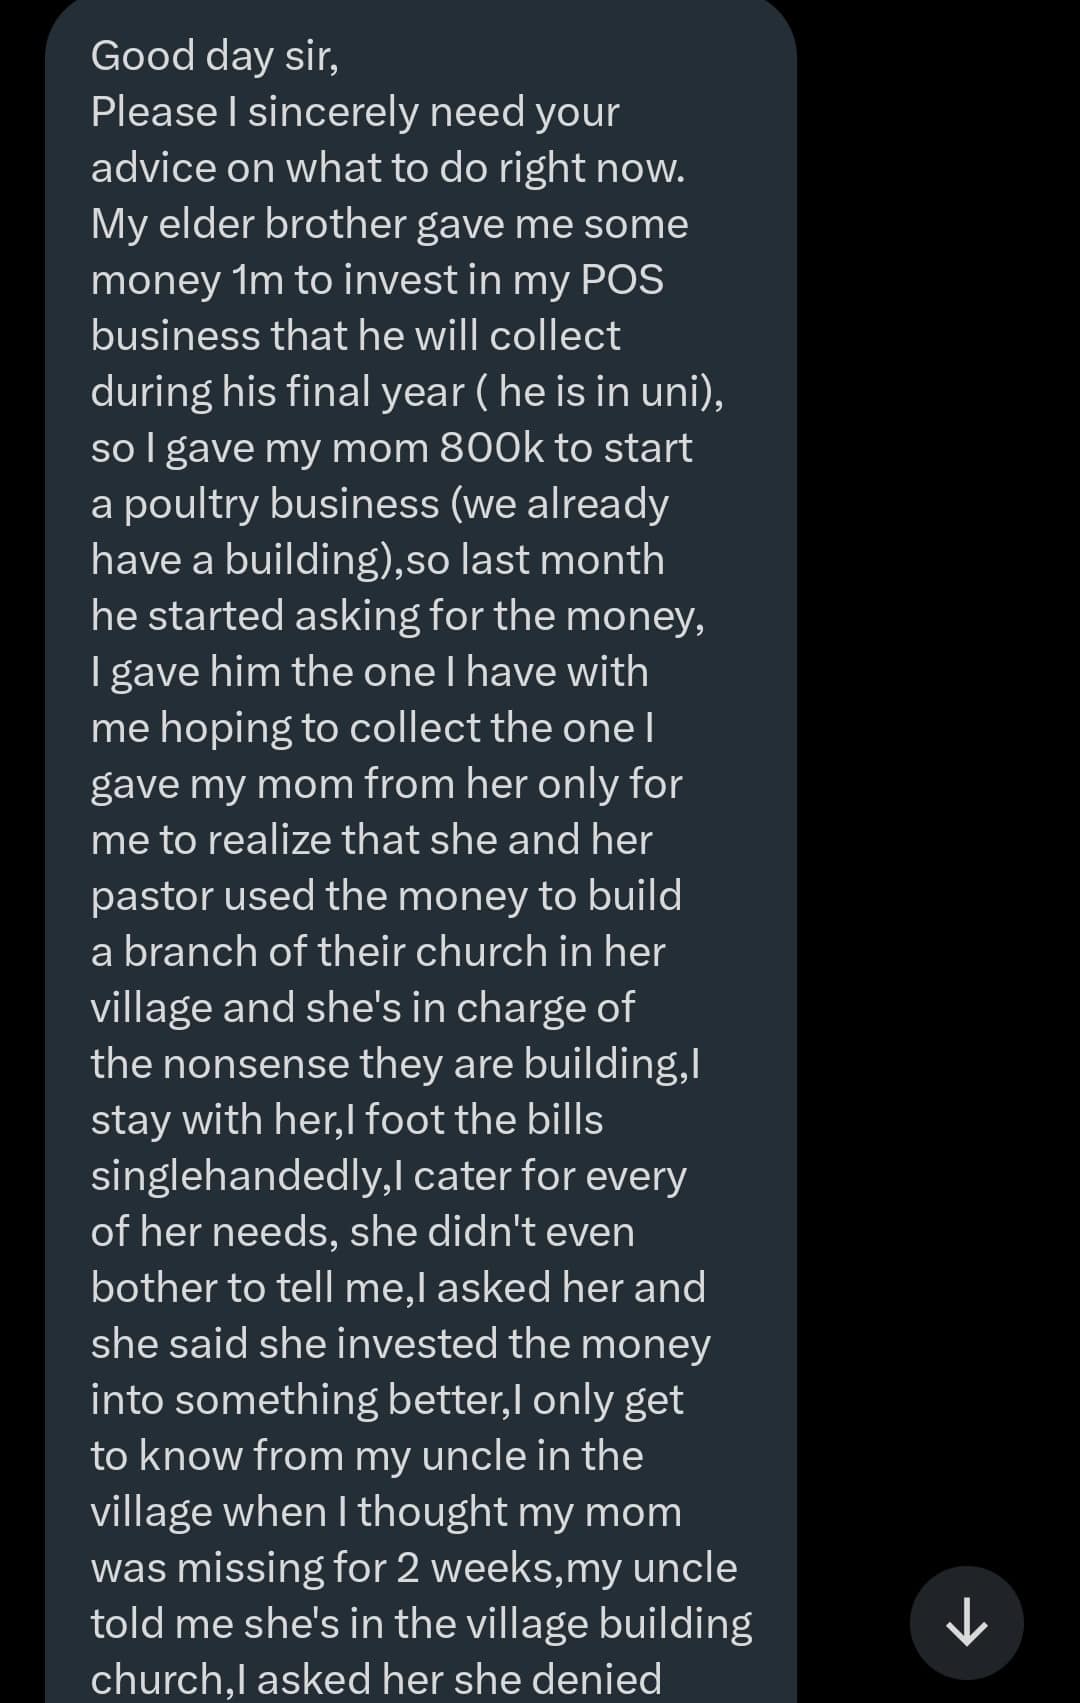Tap the text 'a branch of their church in her'
The height and width of the screenshot is (1703, 1080).
point(377,952)
